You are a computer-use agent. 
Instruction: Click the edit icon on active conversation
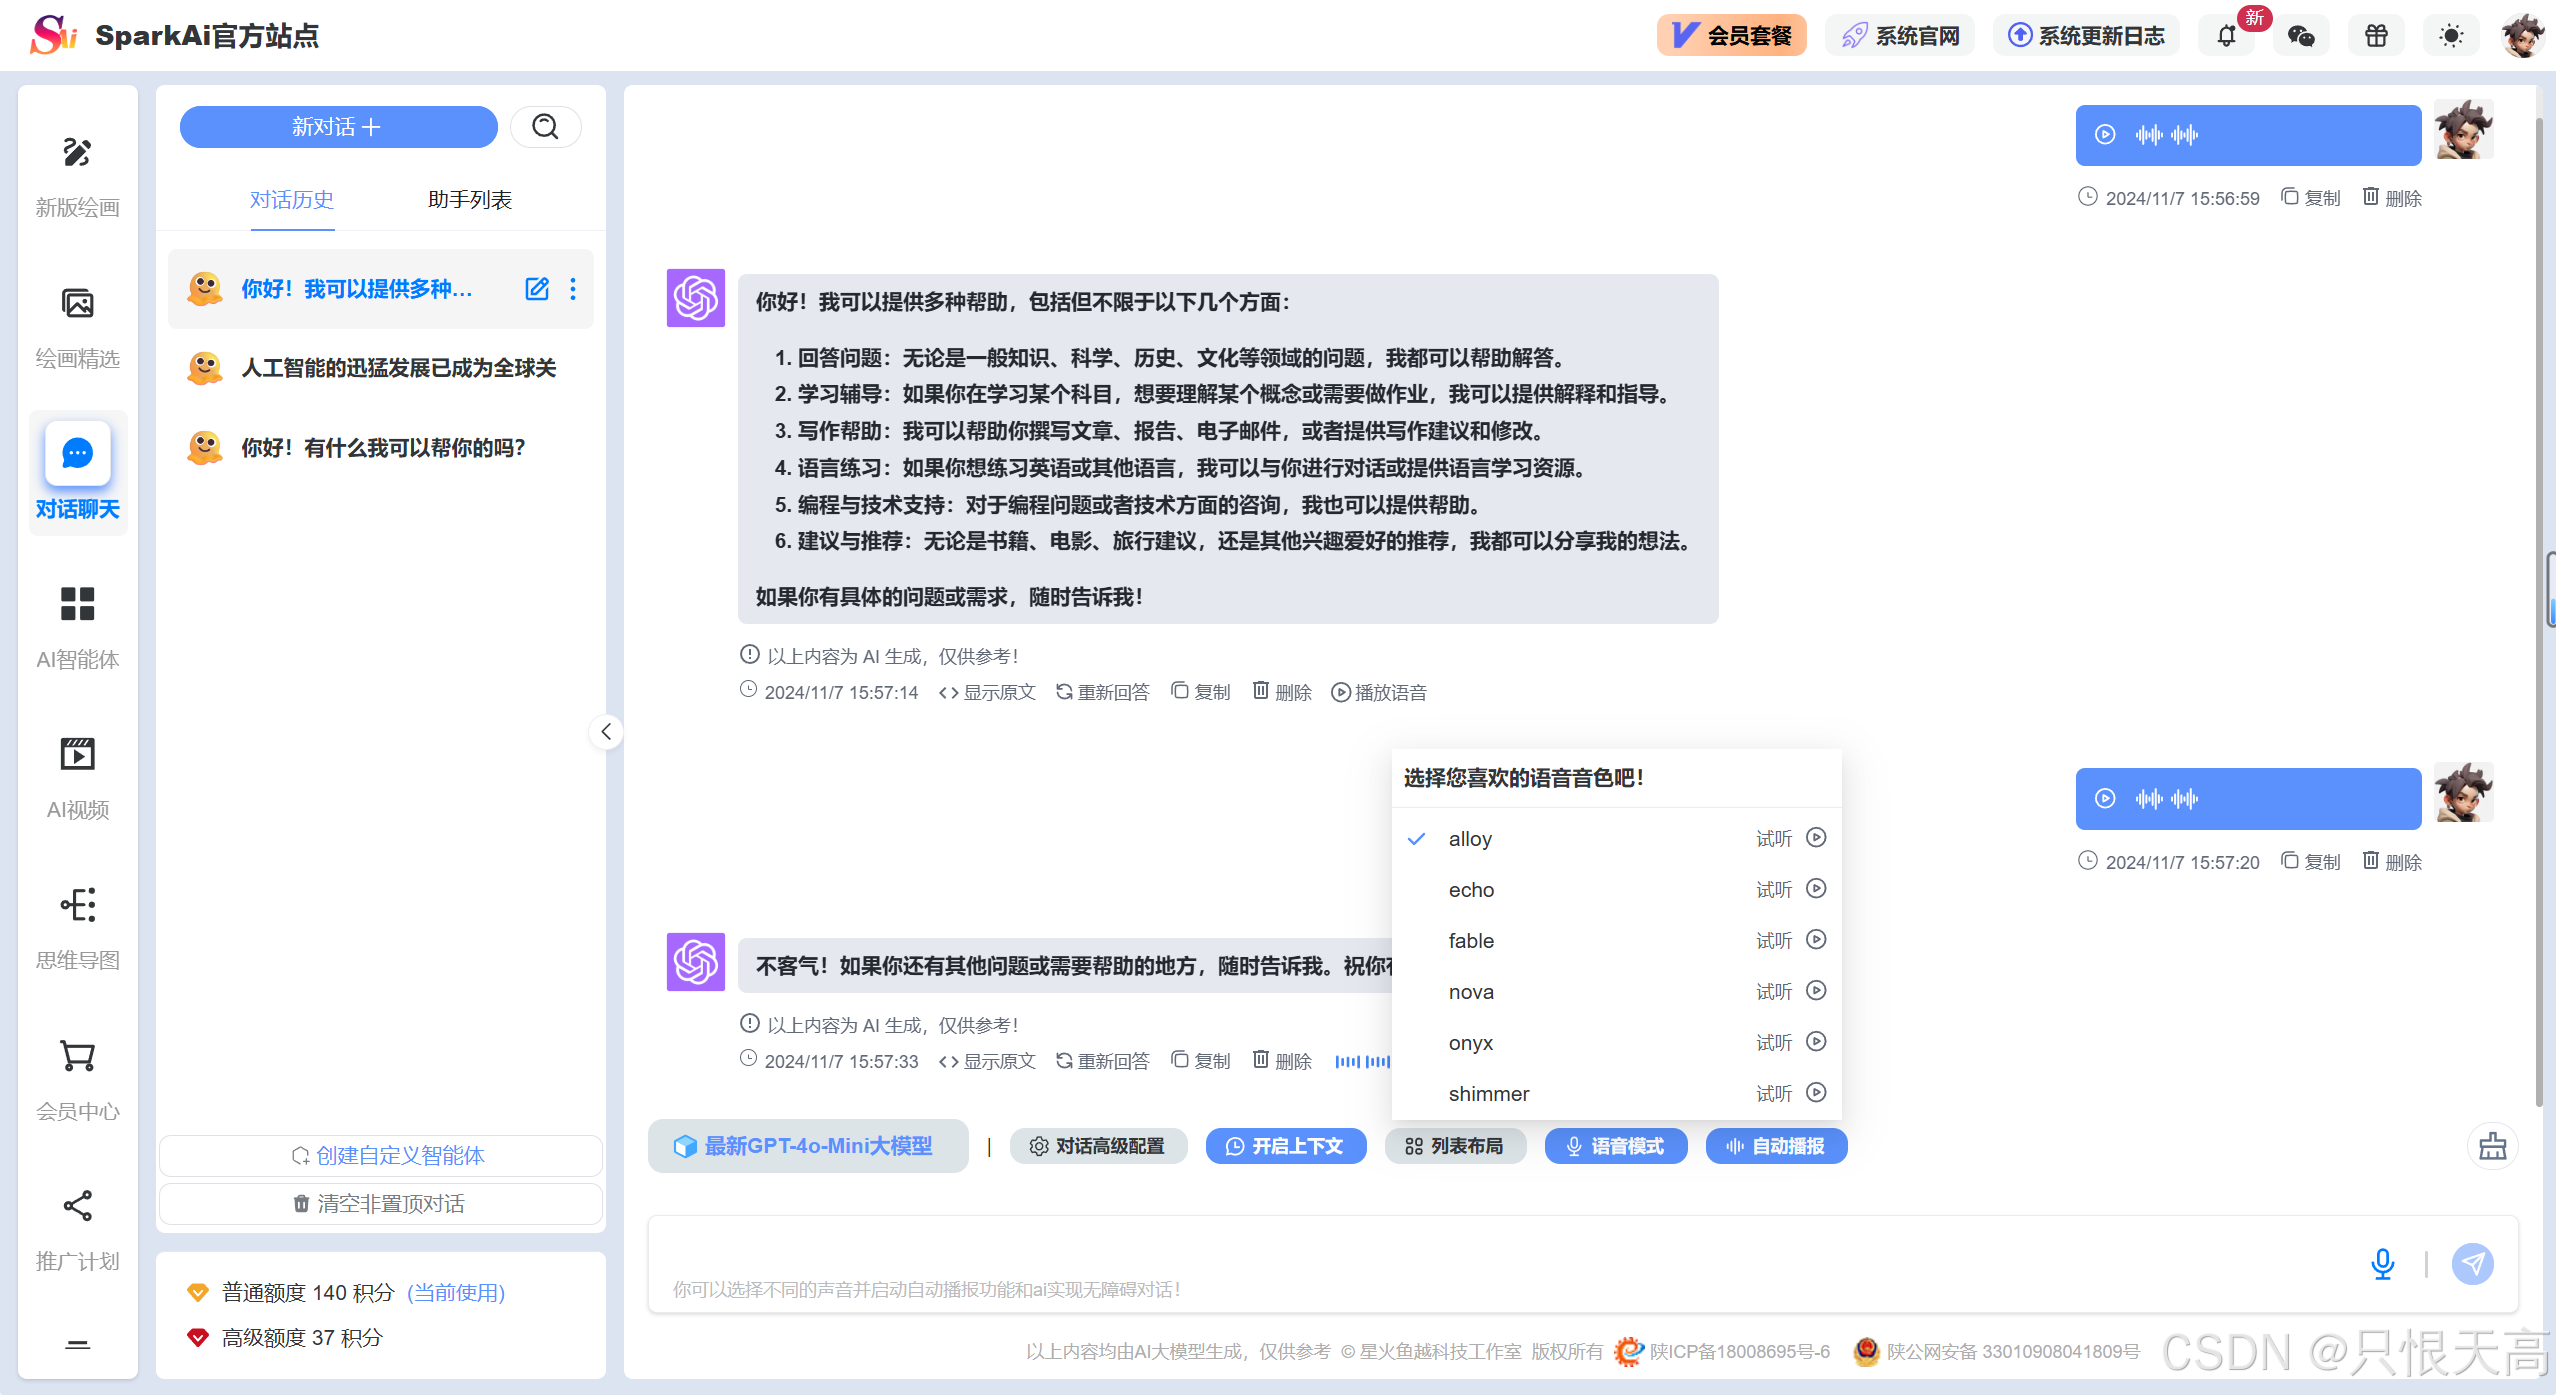coord(537,289)
